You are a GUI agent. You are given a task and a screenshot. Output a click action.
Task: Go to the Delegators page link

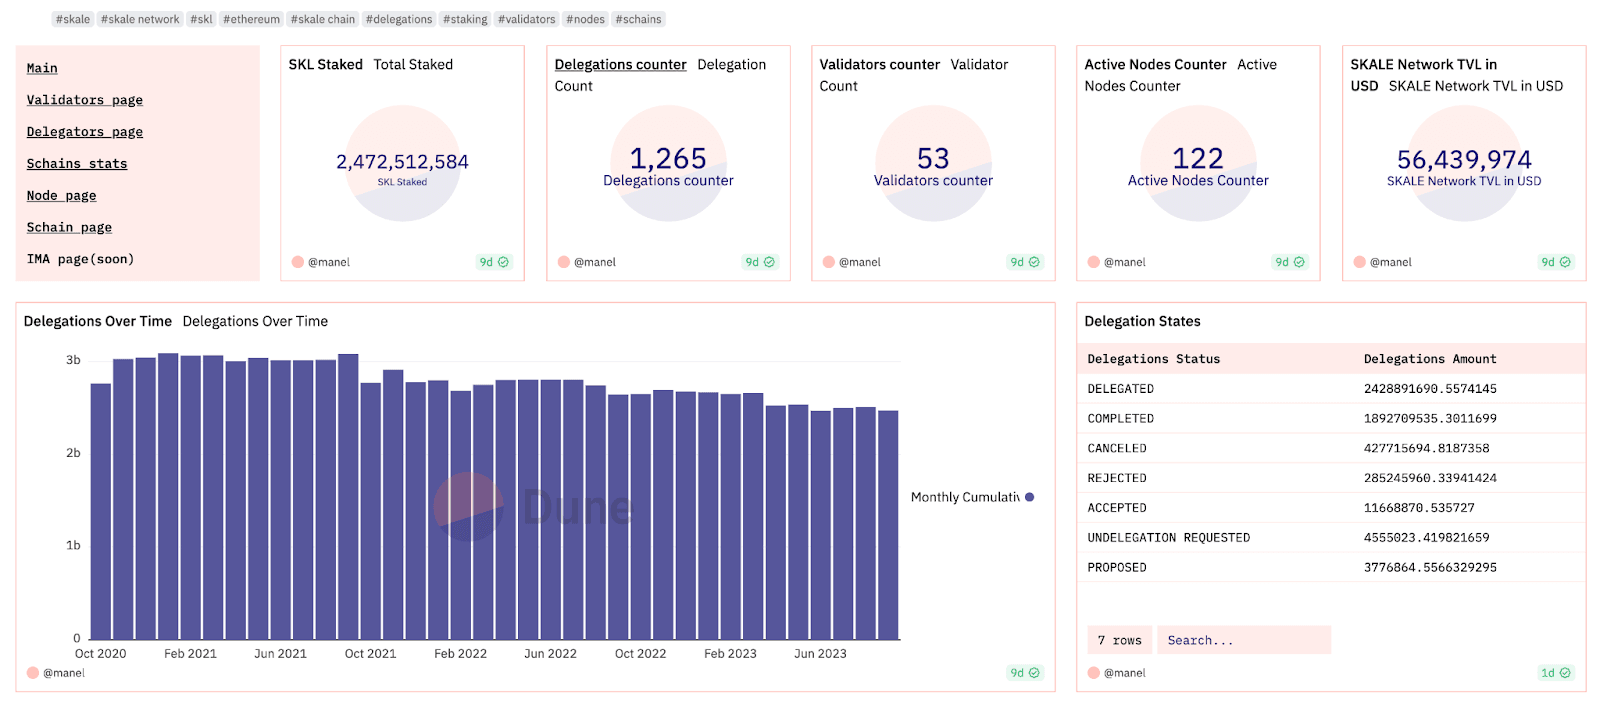tap(84, 132)
